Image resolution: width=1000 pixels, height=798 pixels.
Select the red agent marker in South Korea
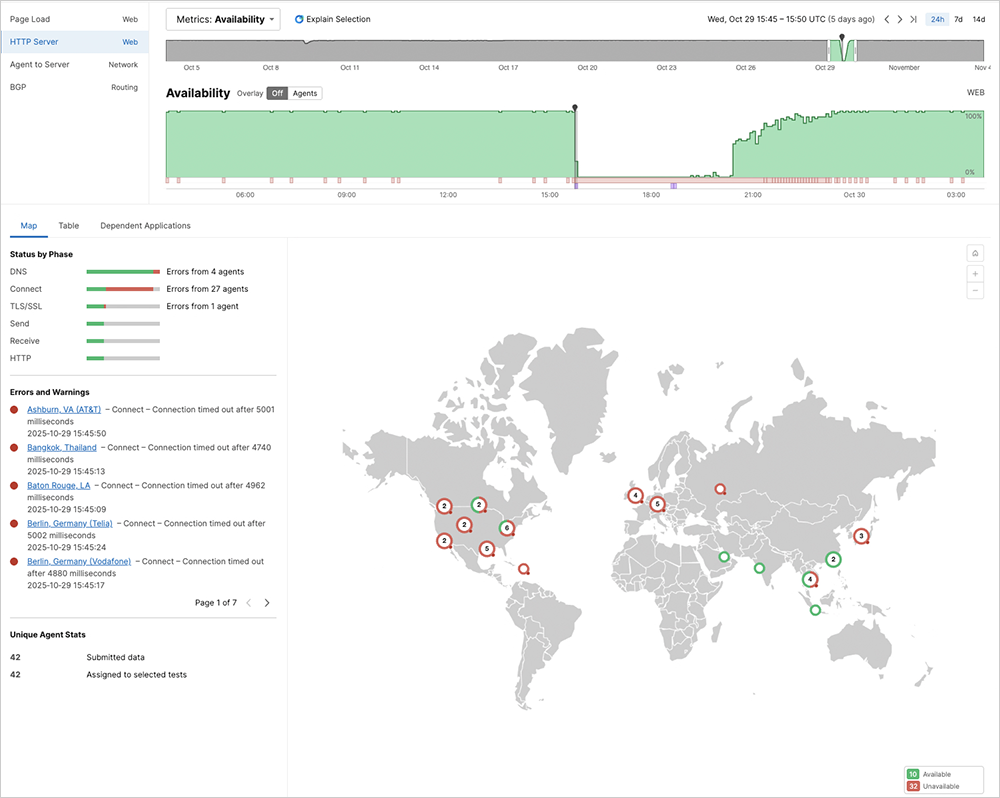861,536
